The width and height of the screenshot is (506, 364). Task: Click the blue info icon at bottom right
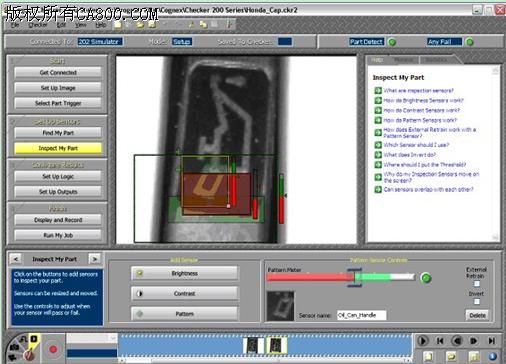pos(493,356)
